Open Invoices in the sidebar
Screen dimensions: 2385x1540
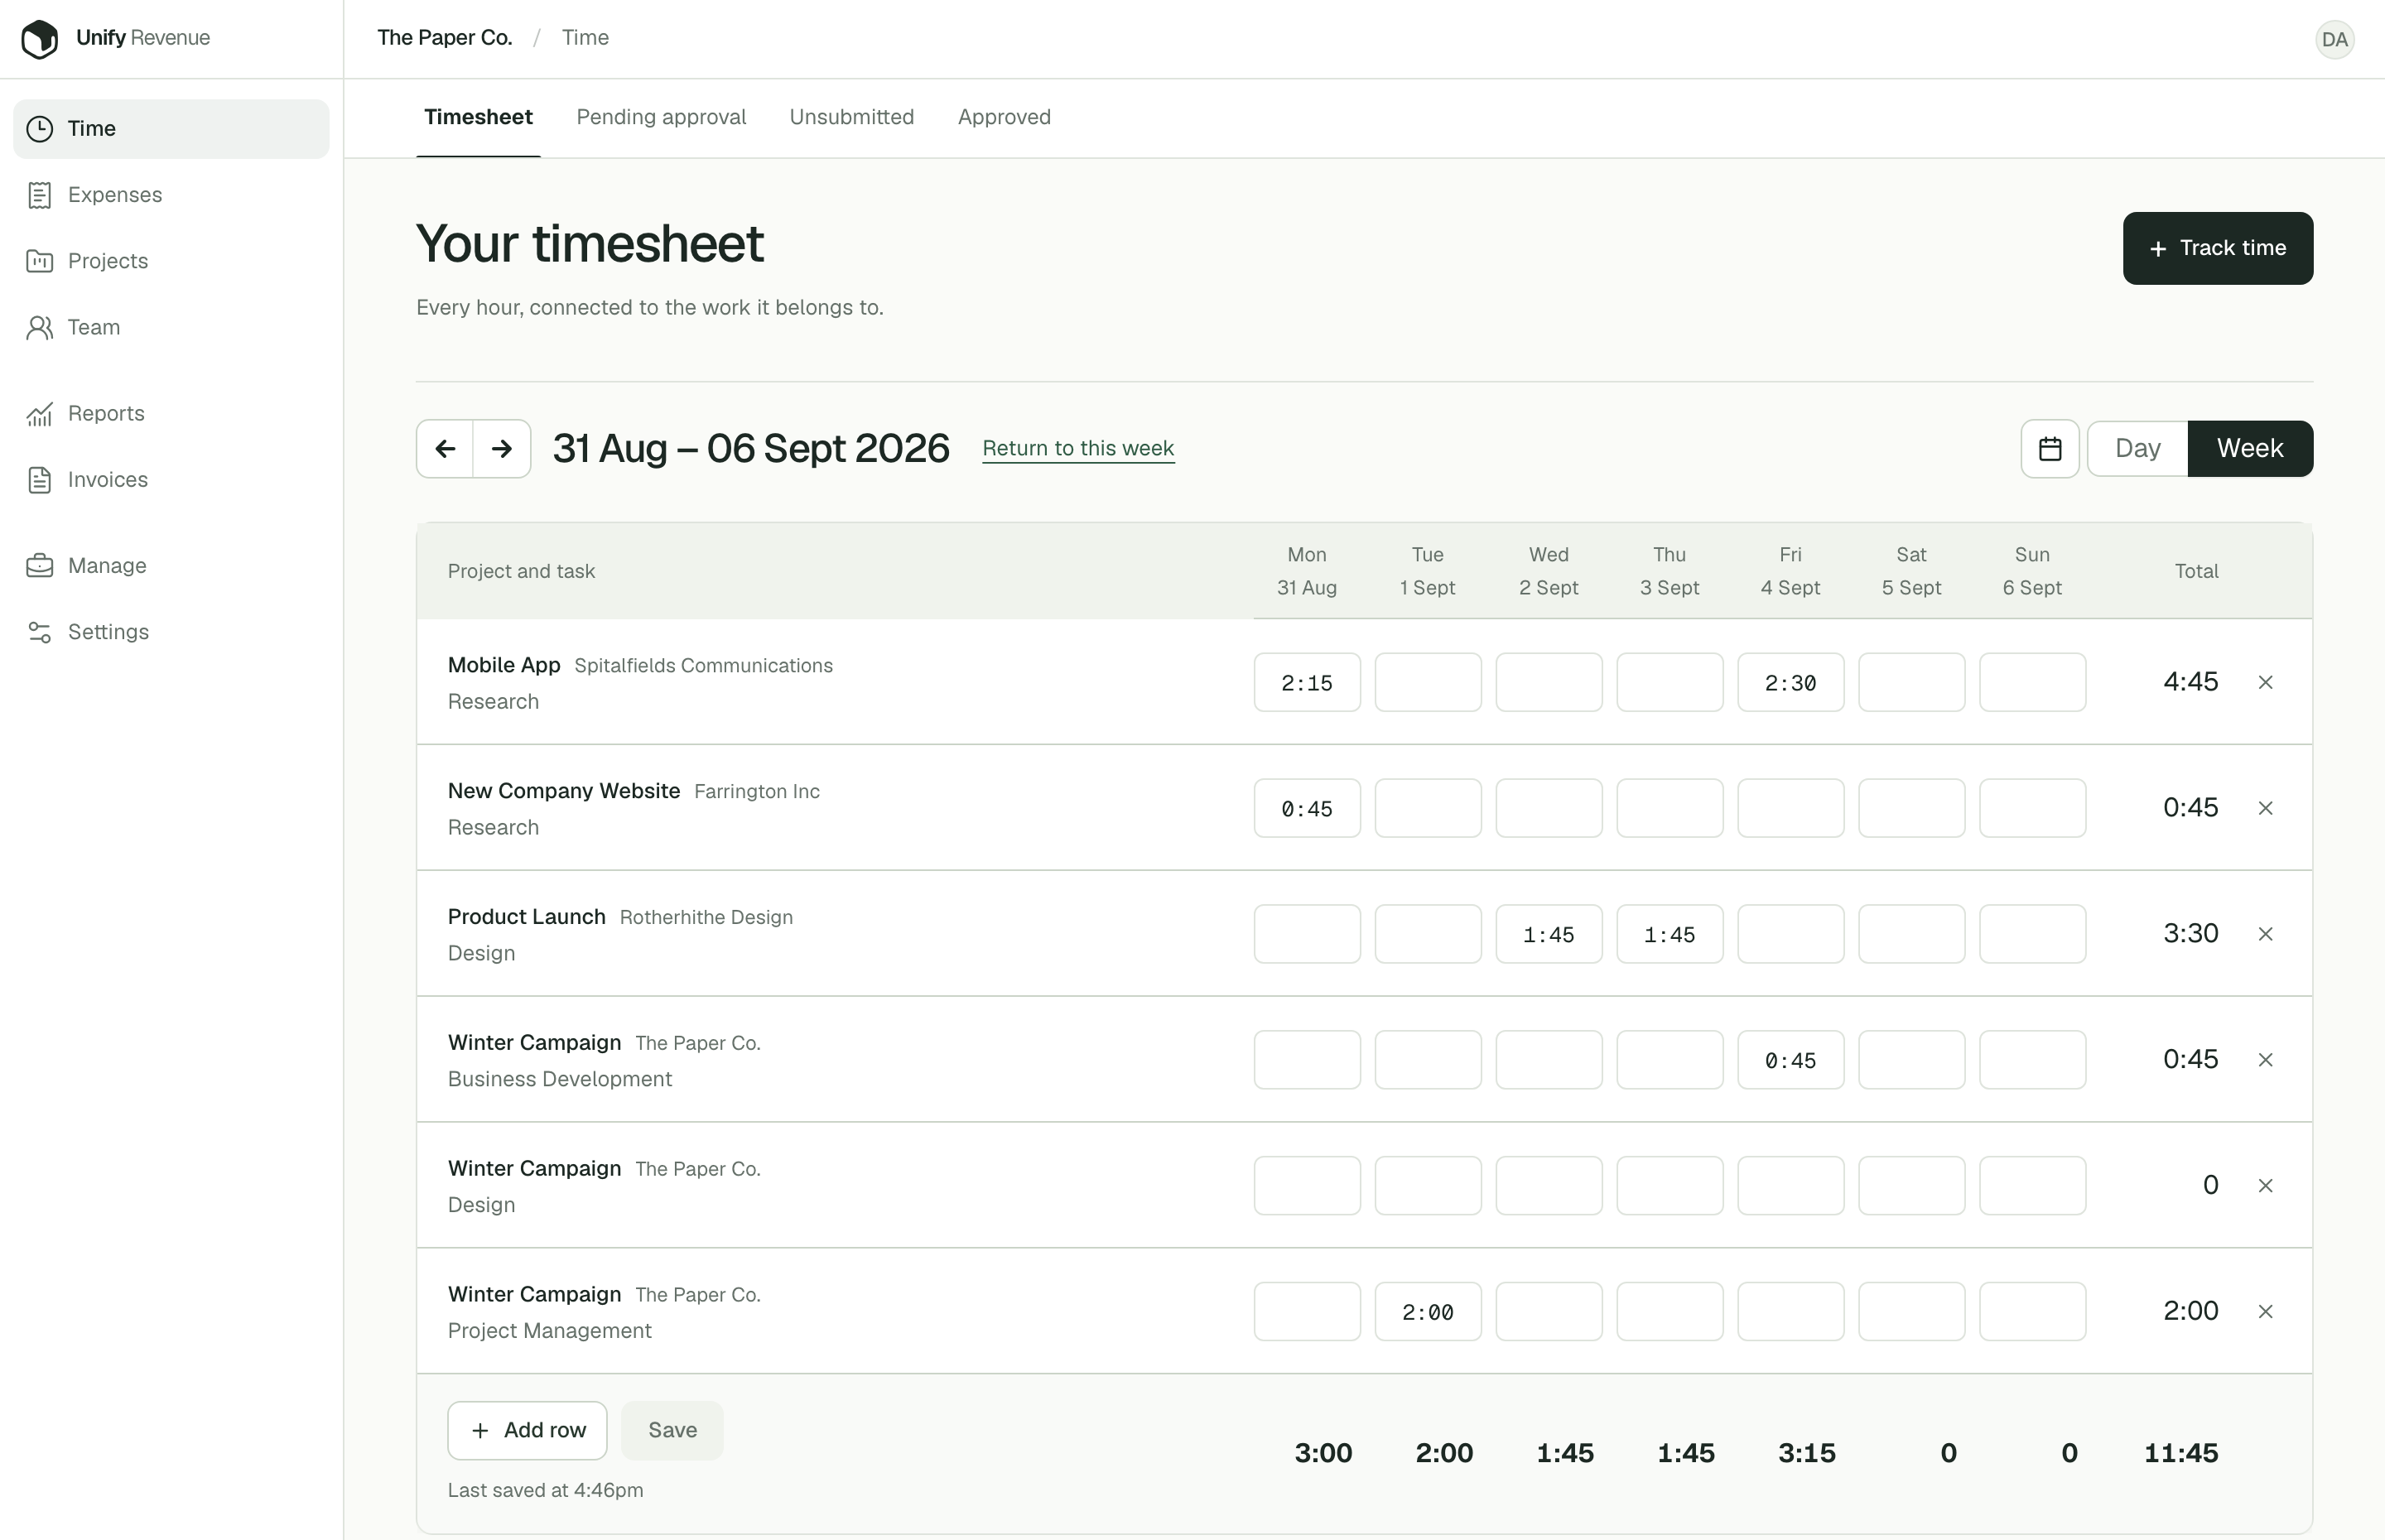(171, 480)
